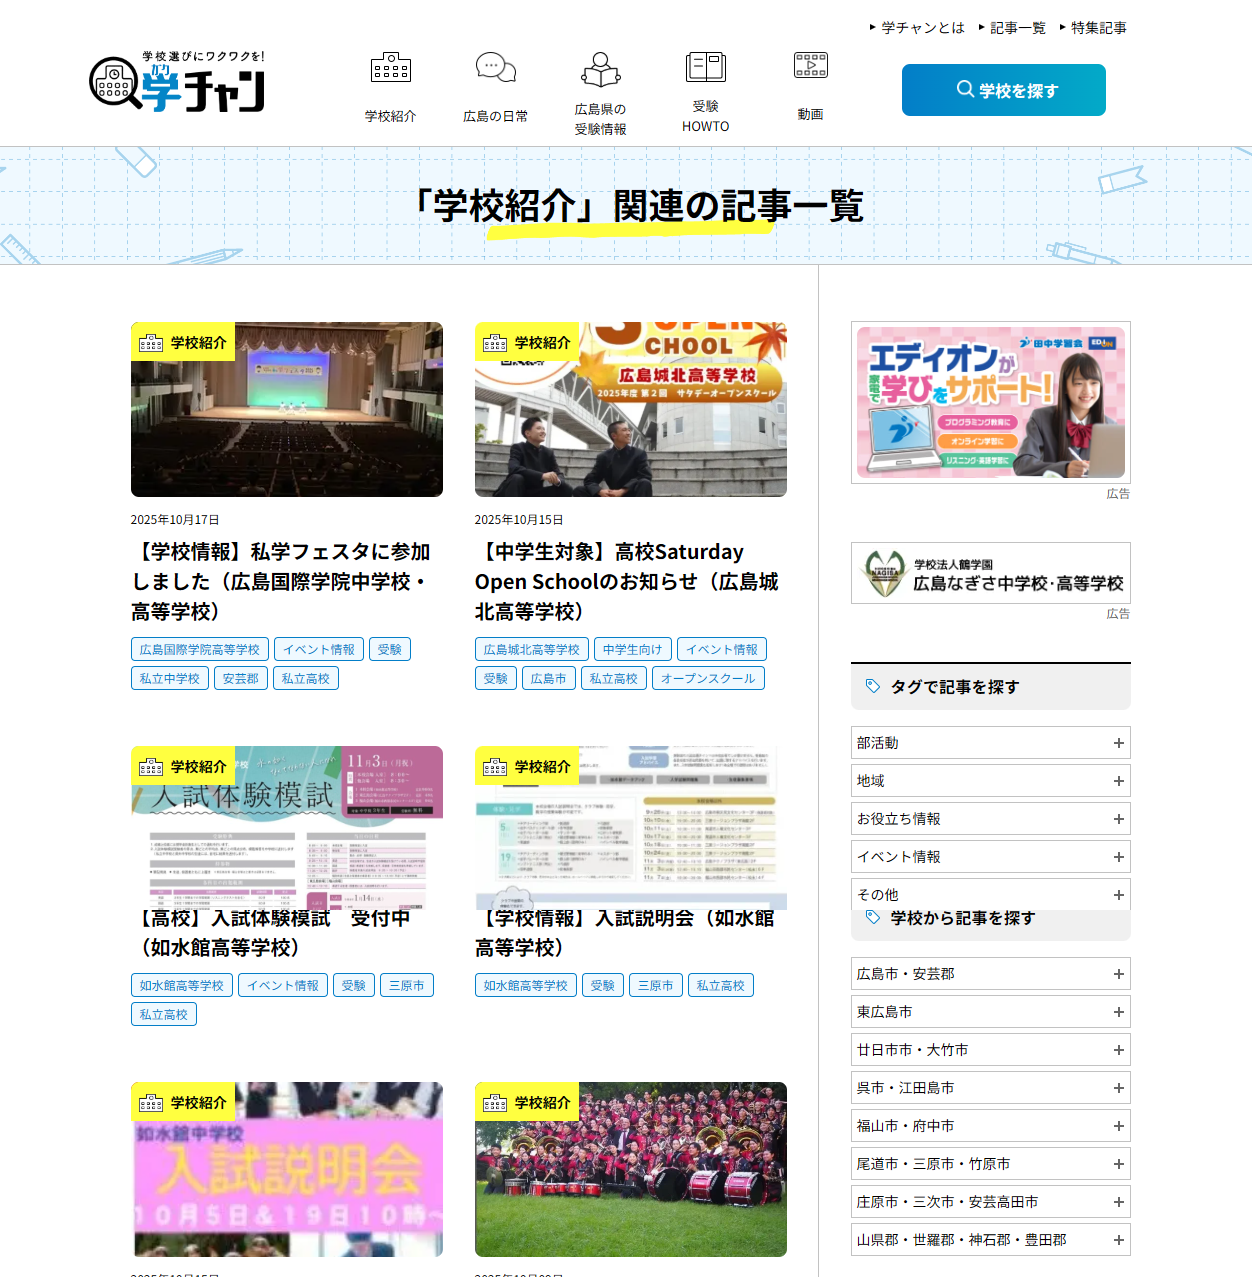1252x1277 pixels.
Task: Expand the 福山市・府中市 school list
Action: point(990,1126)
